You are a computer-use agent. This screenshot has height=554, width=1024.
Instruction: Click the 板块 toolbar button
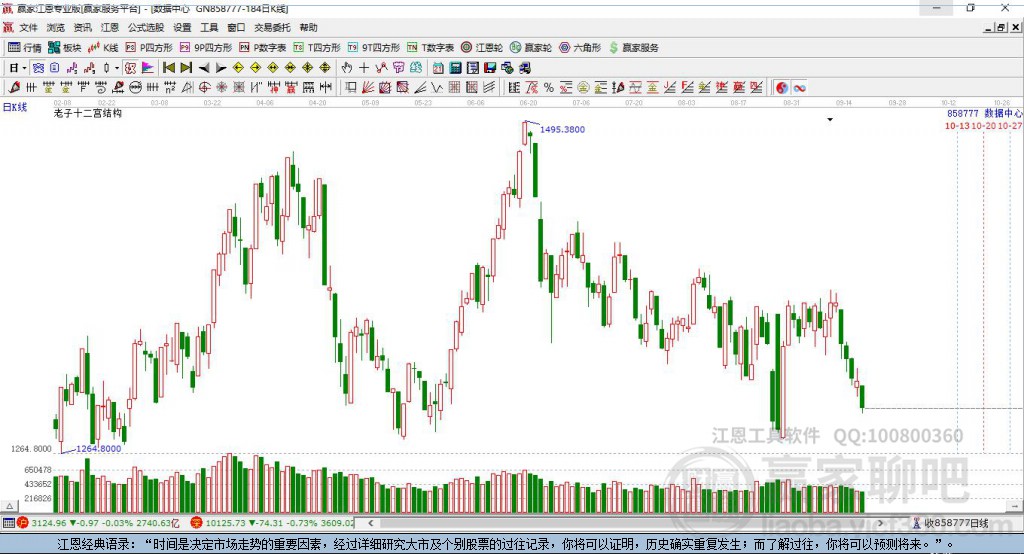click(65, 48)
